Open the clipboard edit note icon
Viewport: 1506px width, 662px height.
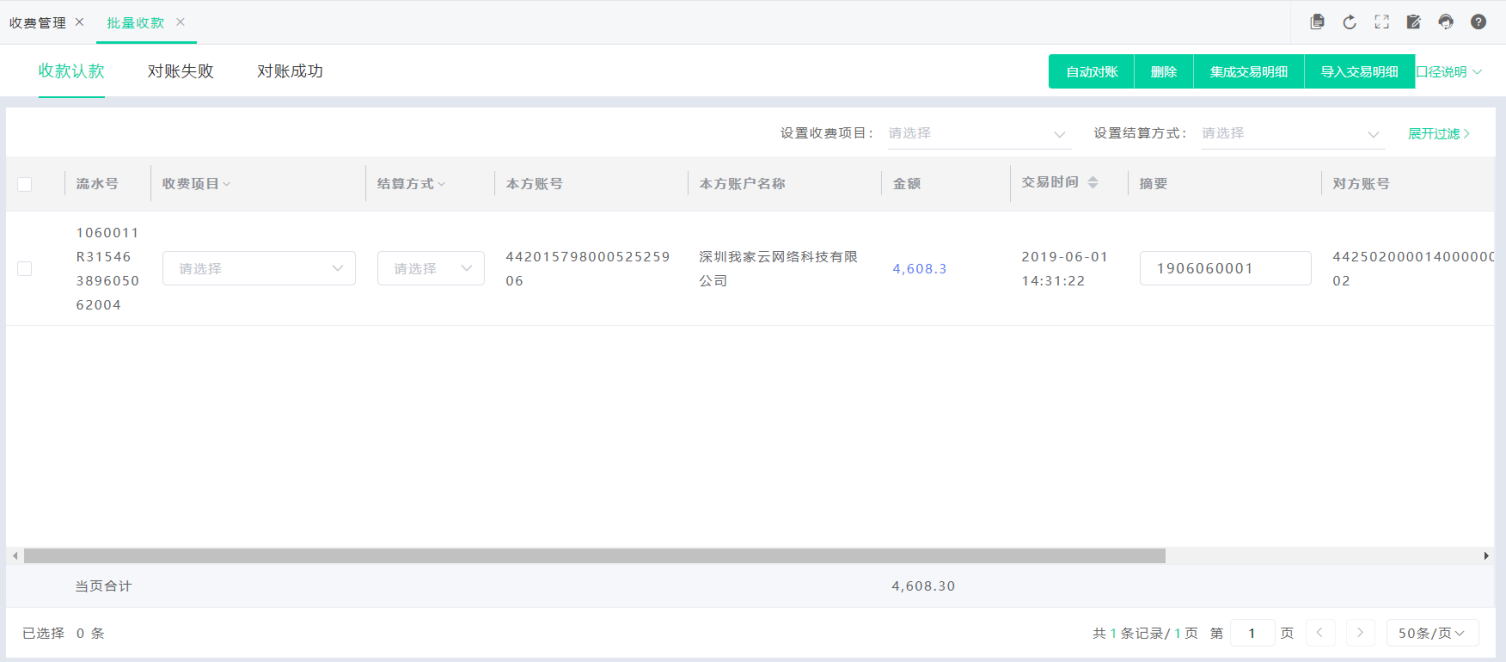pyautogui.click(x=1414, y=22)
